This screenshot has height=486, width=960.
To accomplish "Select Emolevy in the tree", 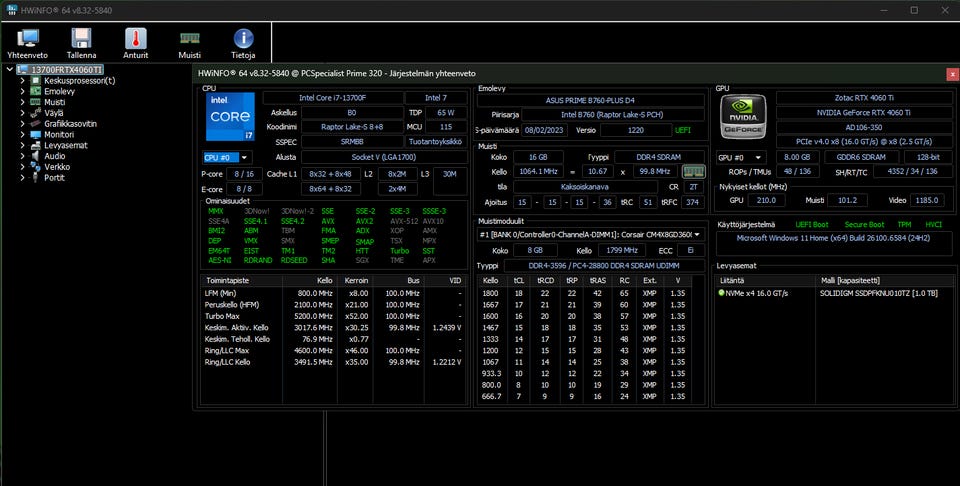I will [59, 91].
